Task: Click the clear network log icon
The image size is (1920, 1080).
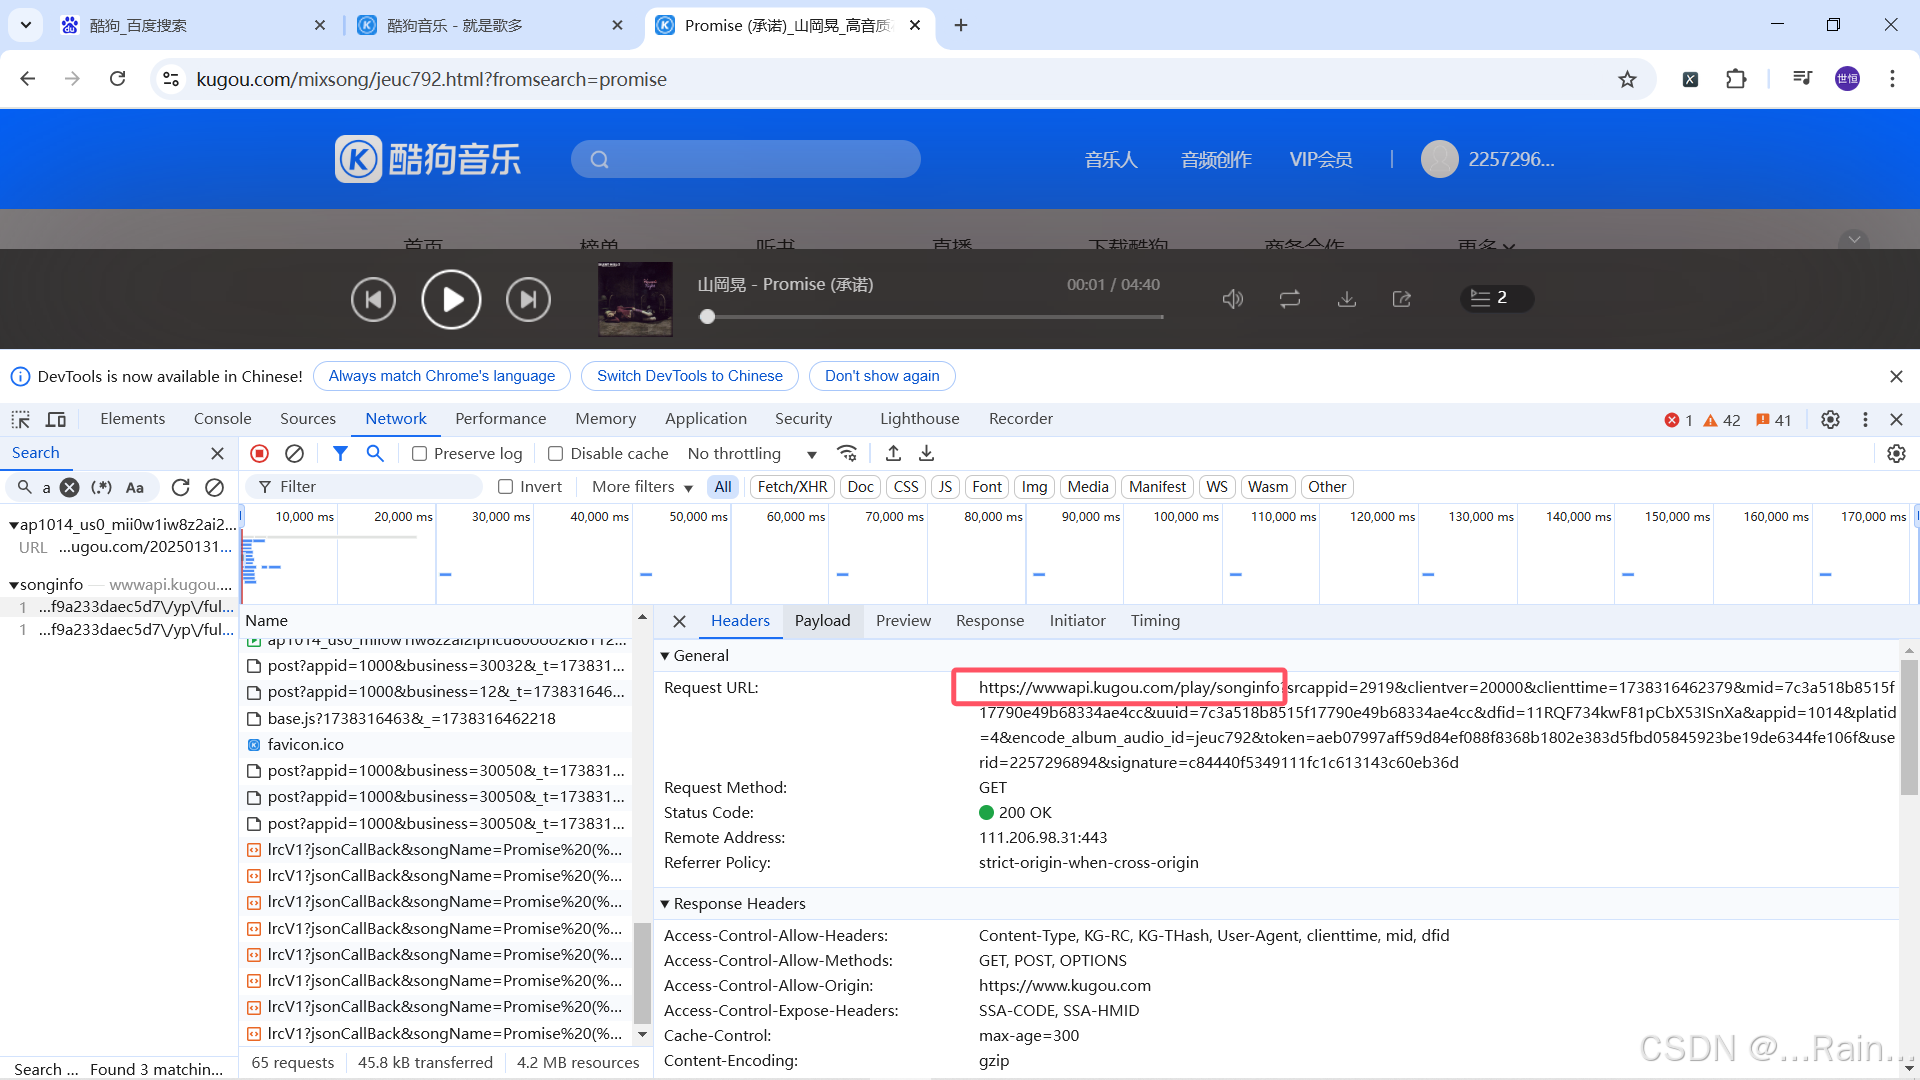Action: tap(294, 453)
